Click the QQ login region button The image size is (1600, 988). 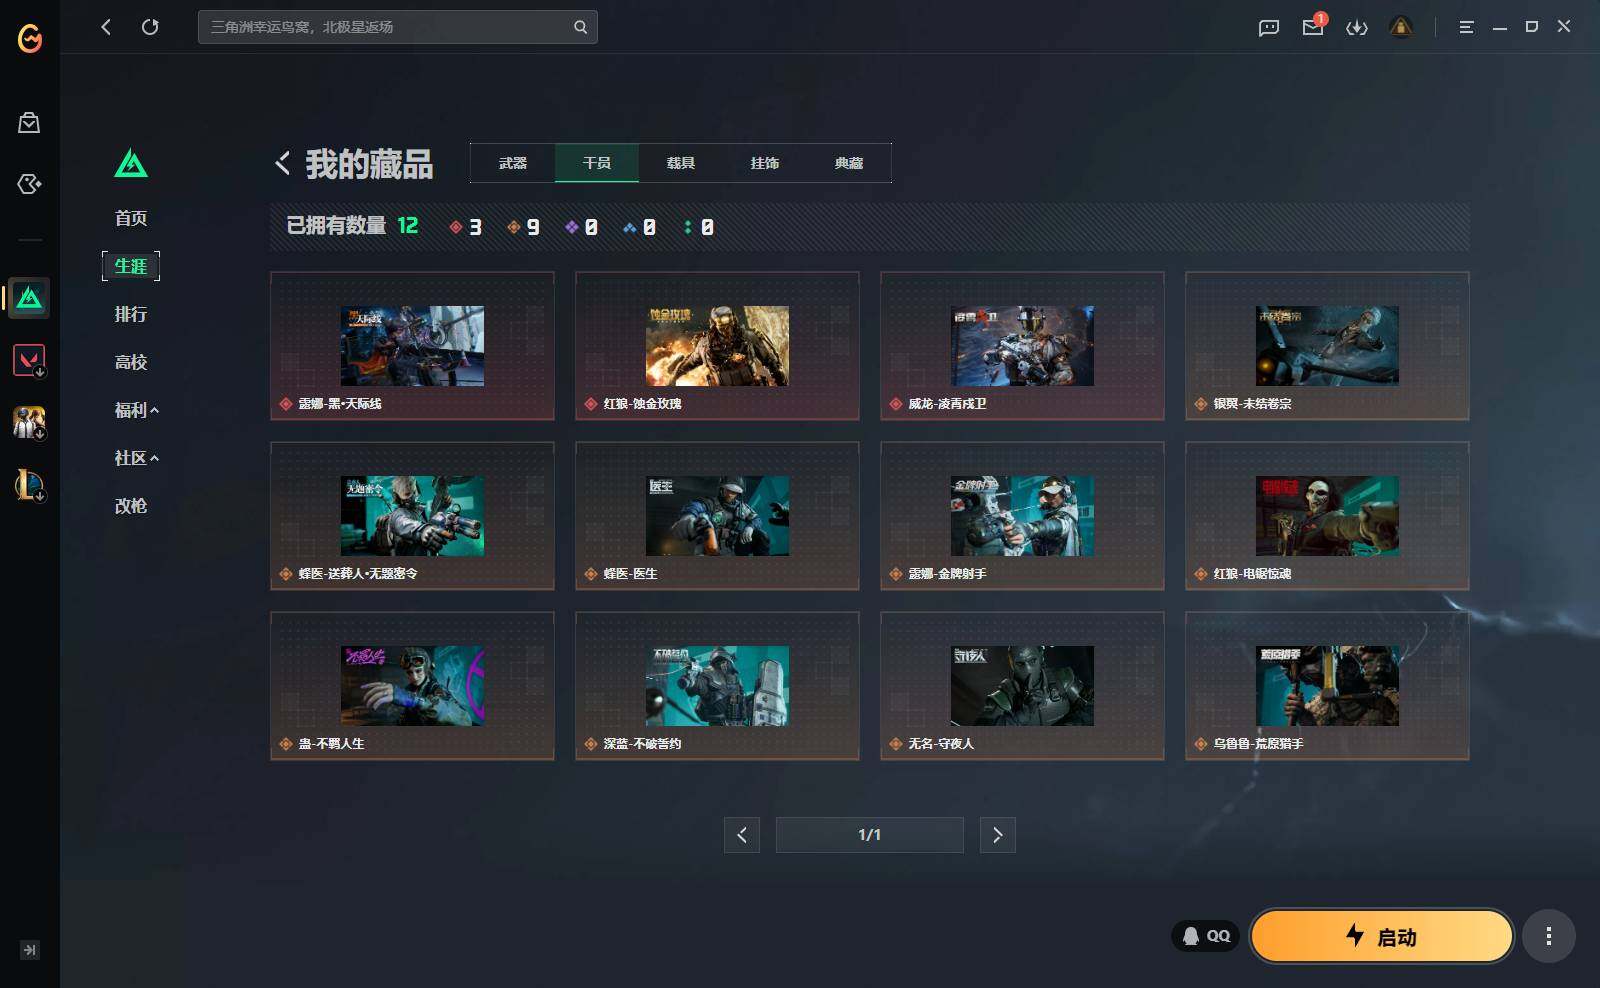(1206, 936)
